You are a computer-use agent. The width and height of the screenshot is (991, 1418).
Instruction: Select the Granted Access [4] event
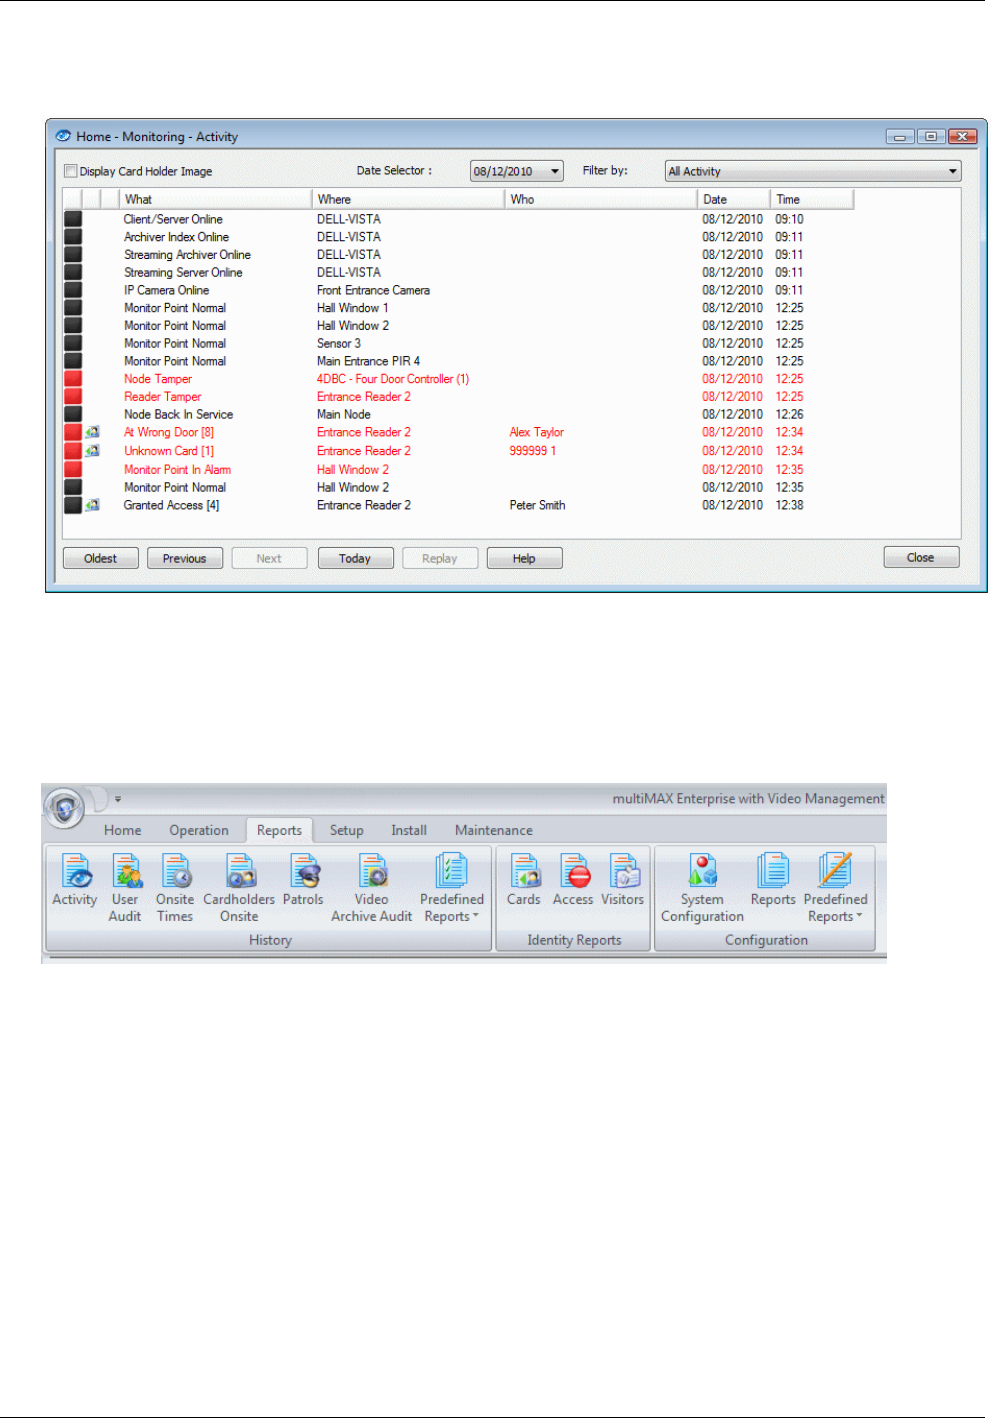[x=171, y=505]
